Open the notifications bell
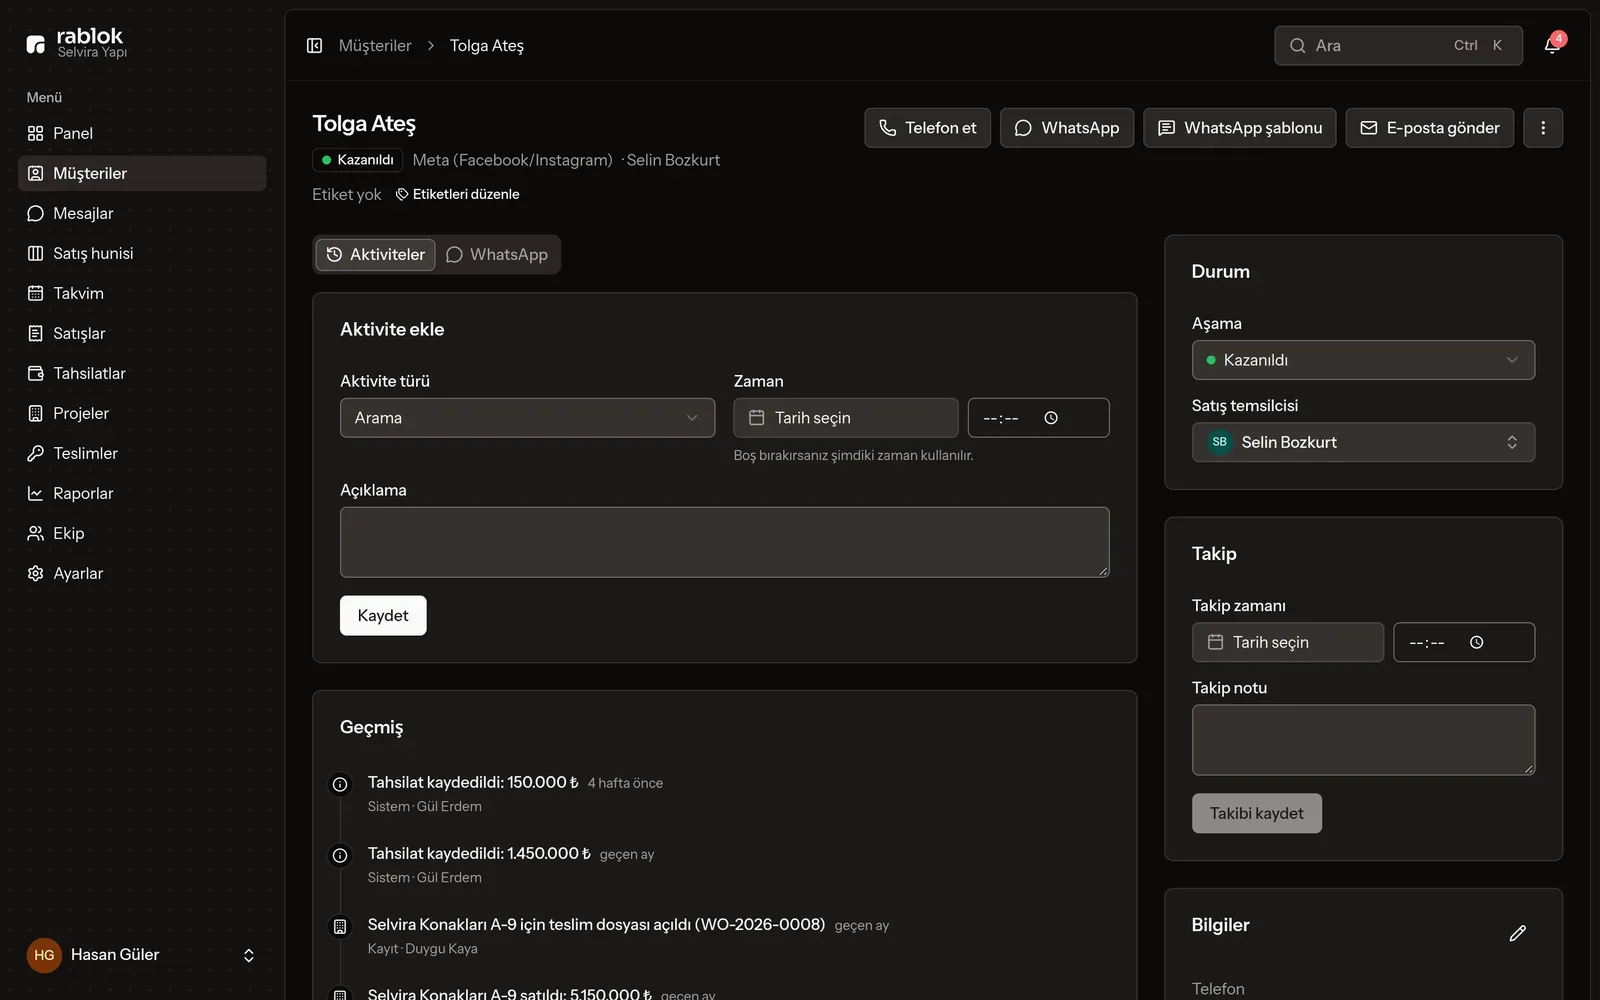This screenshot has width=1600, height=1000. (x=1552, y=45)
